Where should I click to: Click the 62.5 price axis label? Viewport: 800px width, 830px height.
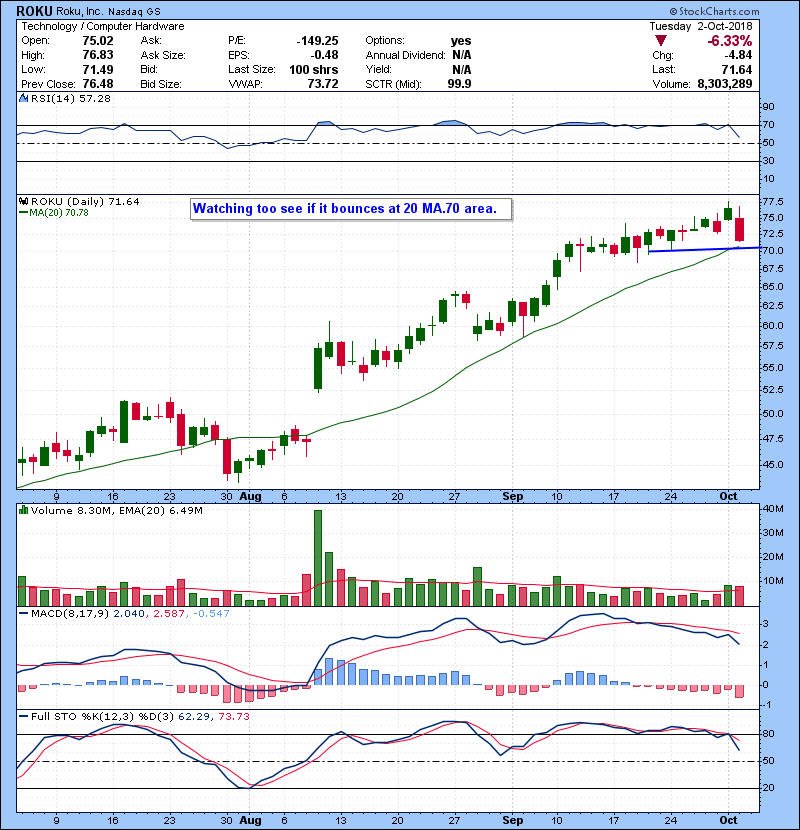click(x=772, y=305)
